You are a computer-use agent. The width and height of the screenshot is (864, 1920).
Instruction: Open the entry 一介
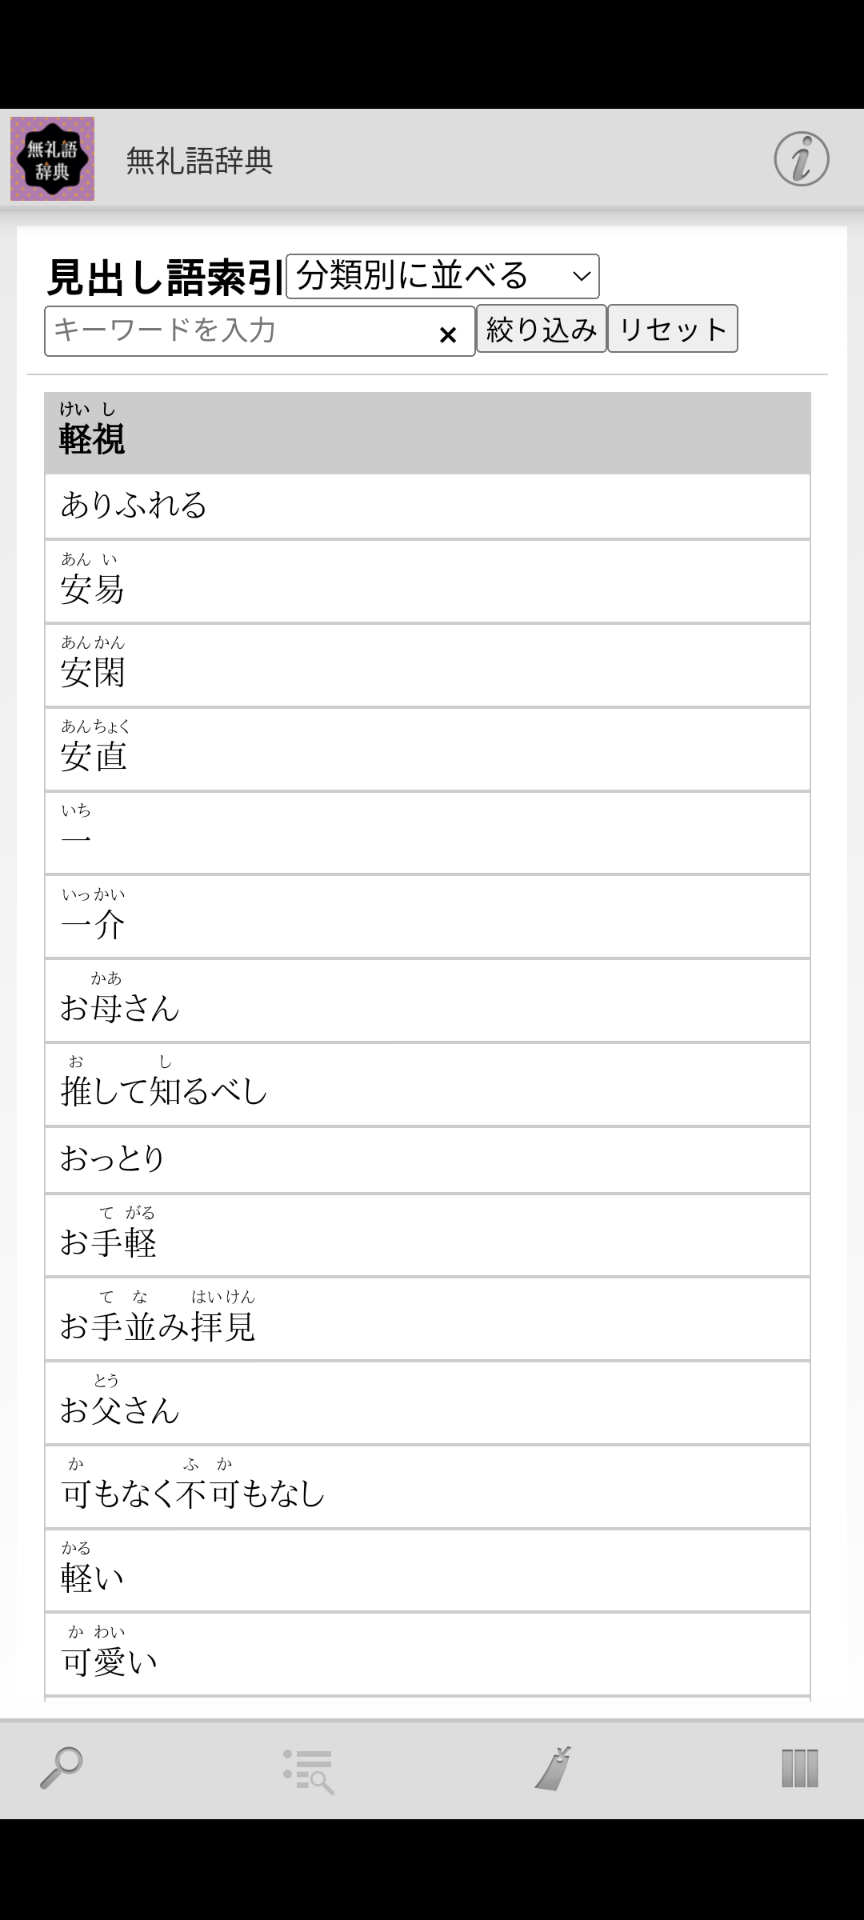click(427, 917)
